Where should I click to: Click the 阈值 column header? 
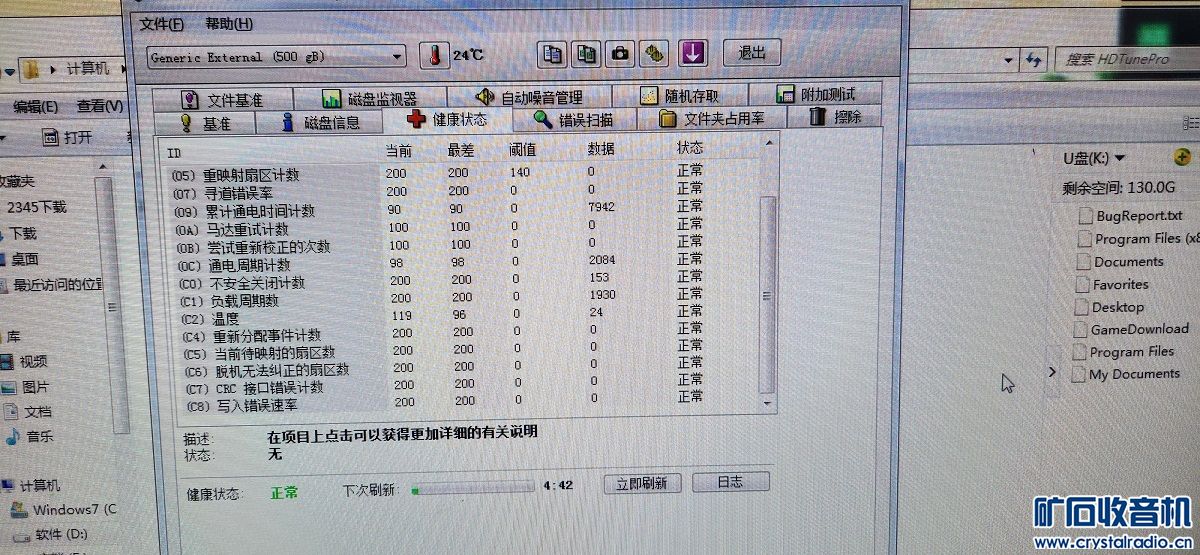523,150
